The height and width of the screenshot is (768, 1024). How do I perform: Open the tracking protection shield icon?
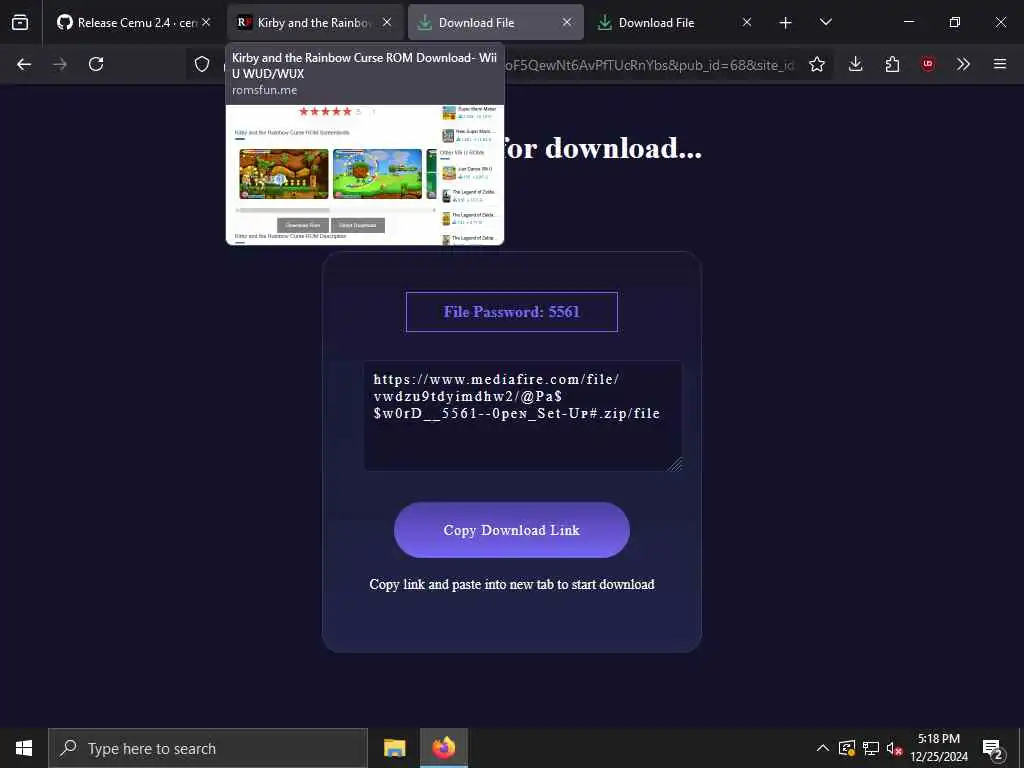pos(202,64)
